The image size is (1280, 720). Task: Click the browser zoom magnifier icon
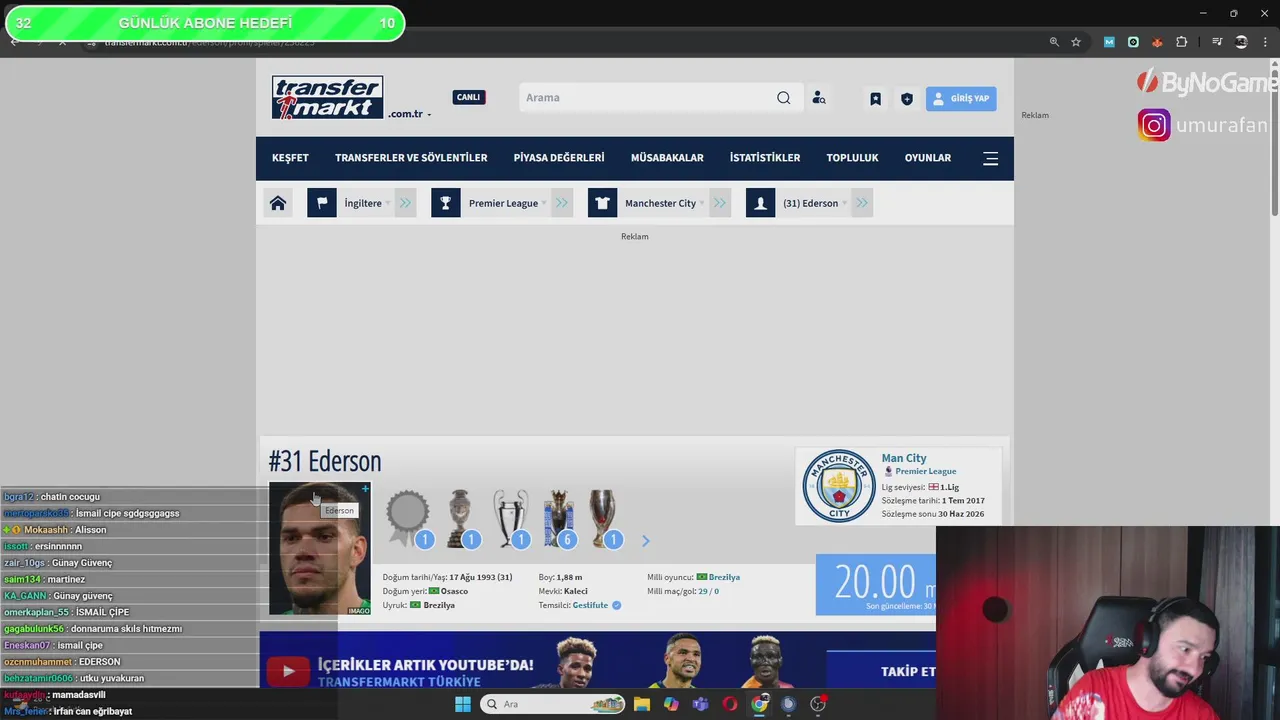click(x=1054, y=42)
